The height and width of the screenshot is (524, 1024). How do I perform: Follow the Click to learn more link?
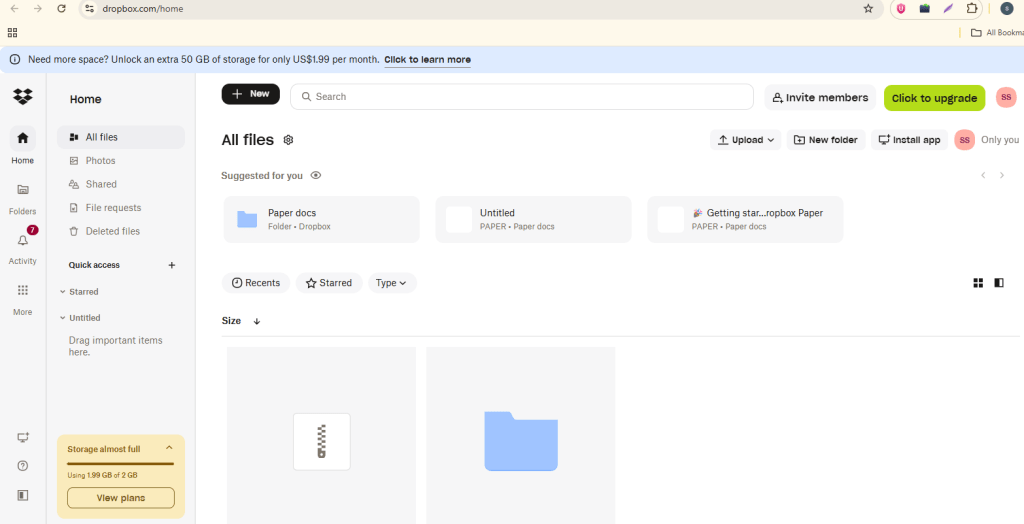pyautogui.click(x=427, y=59)
